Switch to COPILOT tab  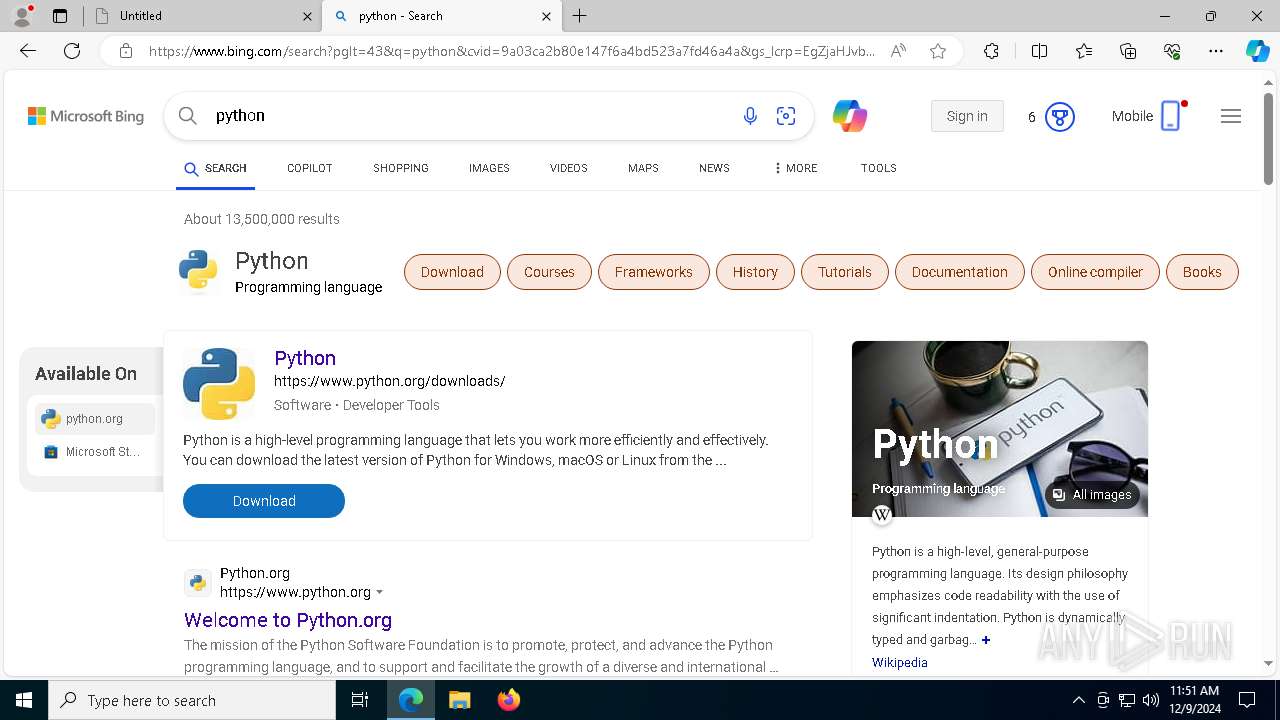click(x=310, y=168)
